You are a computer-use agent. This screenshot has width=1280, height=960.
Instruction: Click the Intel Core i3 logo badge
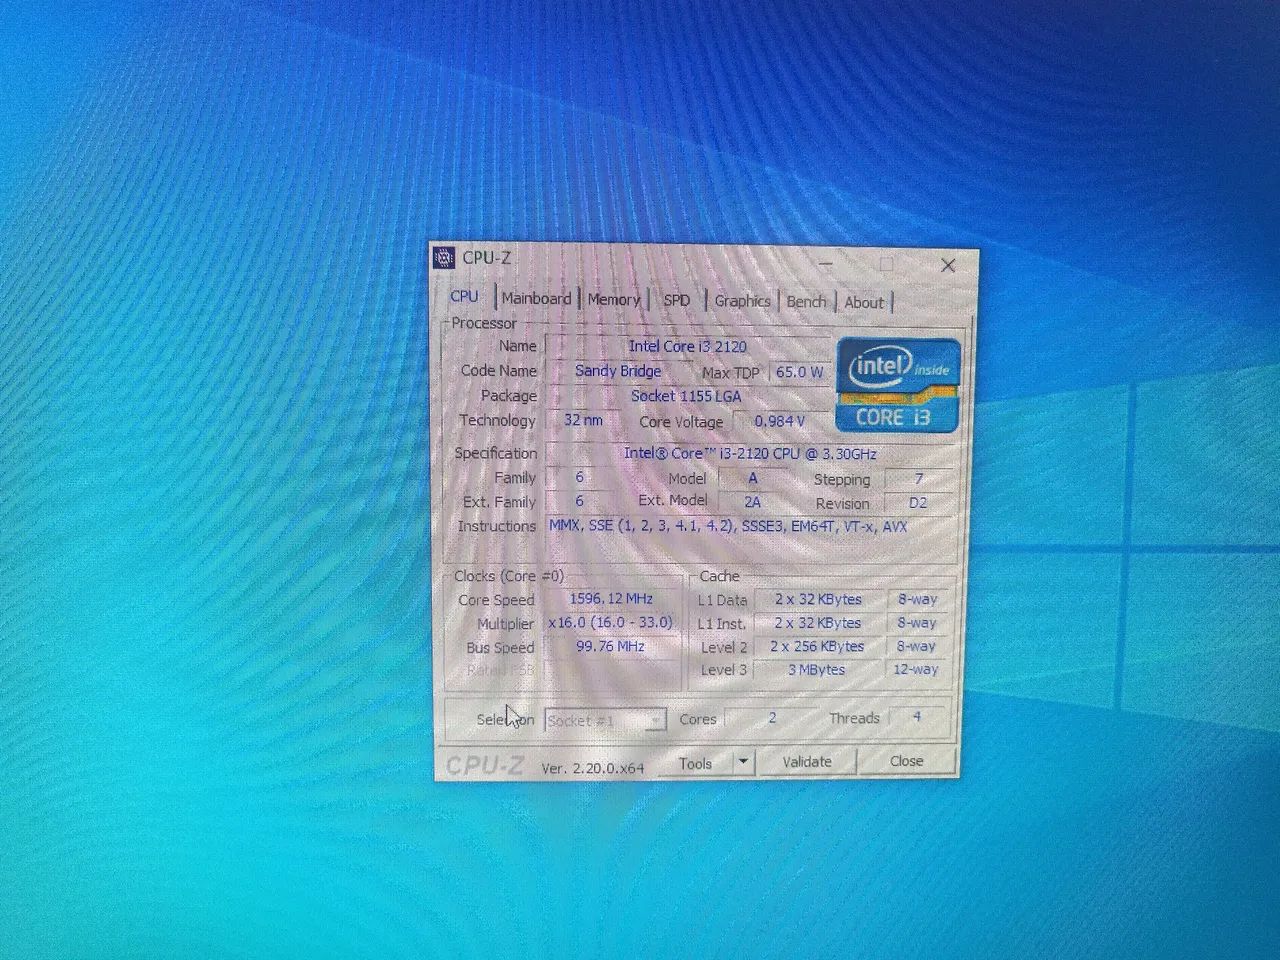point(898,385)
